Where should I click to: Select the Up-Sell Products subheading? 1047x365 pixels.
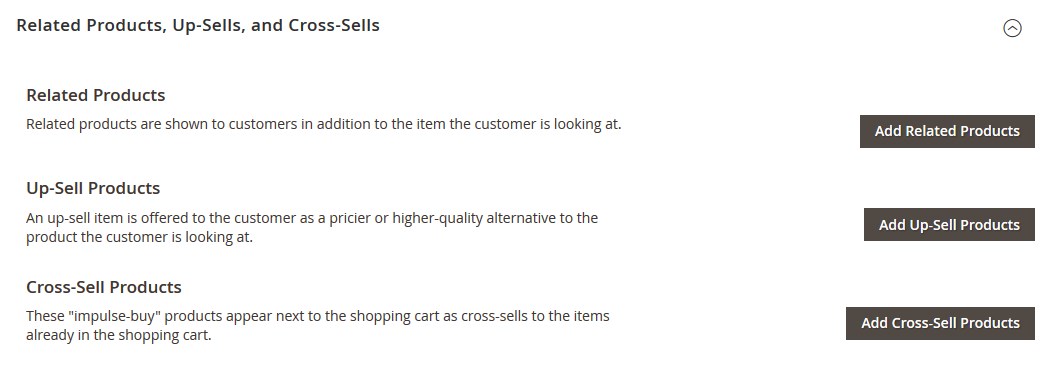pyautogui.click(x=93, y=188)
